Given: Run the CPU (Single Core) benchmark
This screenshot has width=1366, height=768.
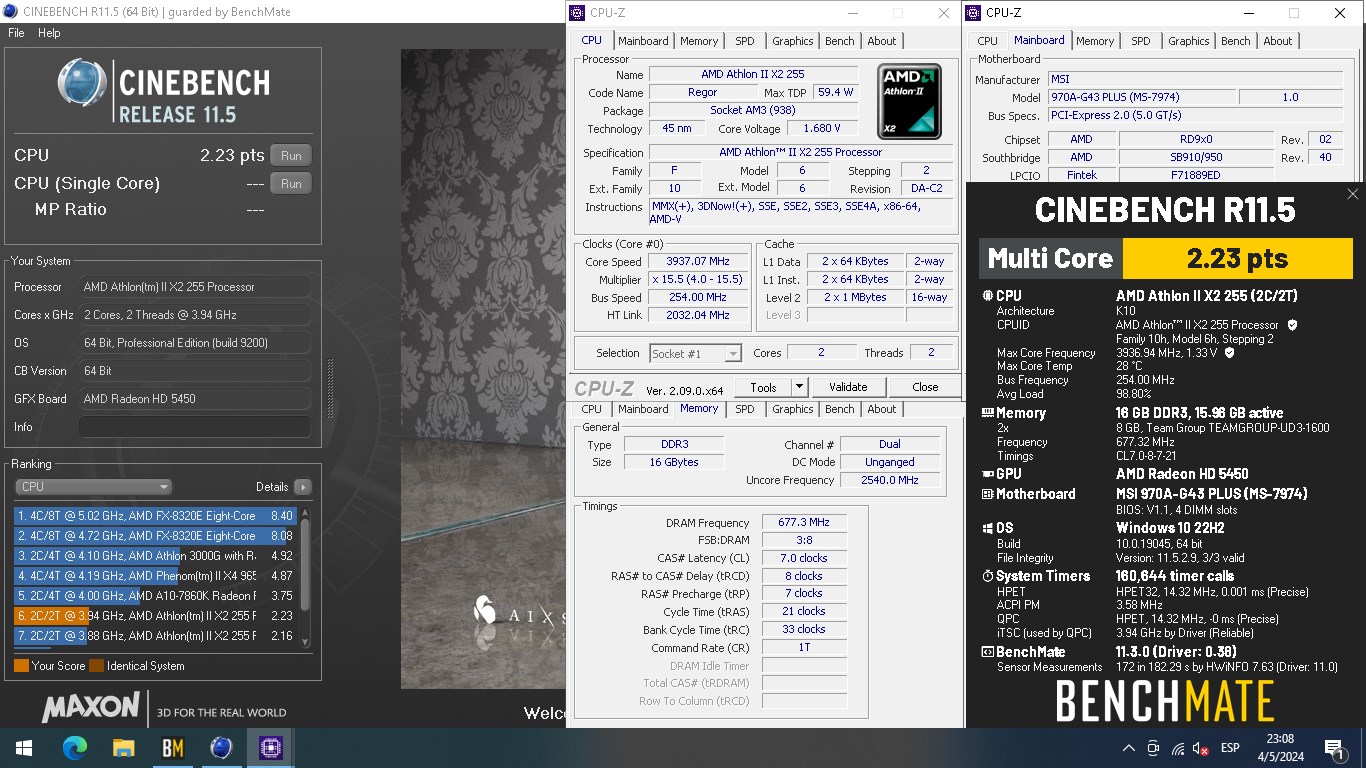Looking at the screenshot, I should tap(291, 184).
